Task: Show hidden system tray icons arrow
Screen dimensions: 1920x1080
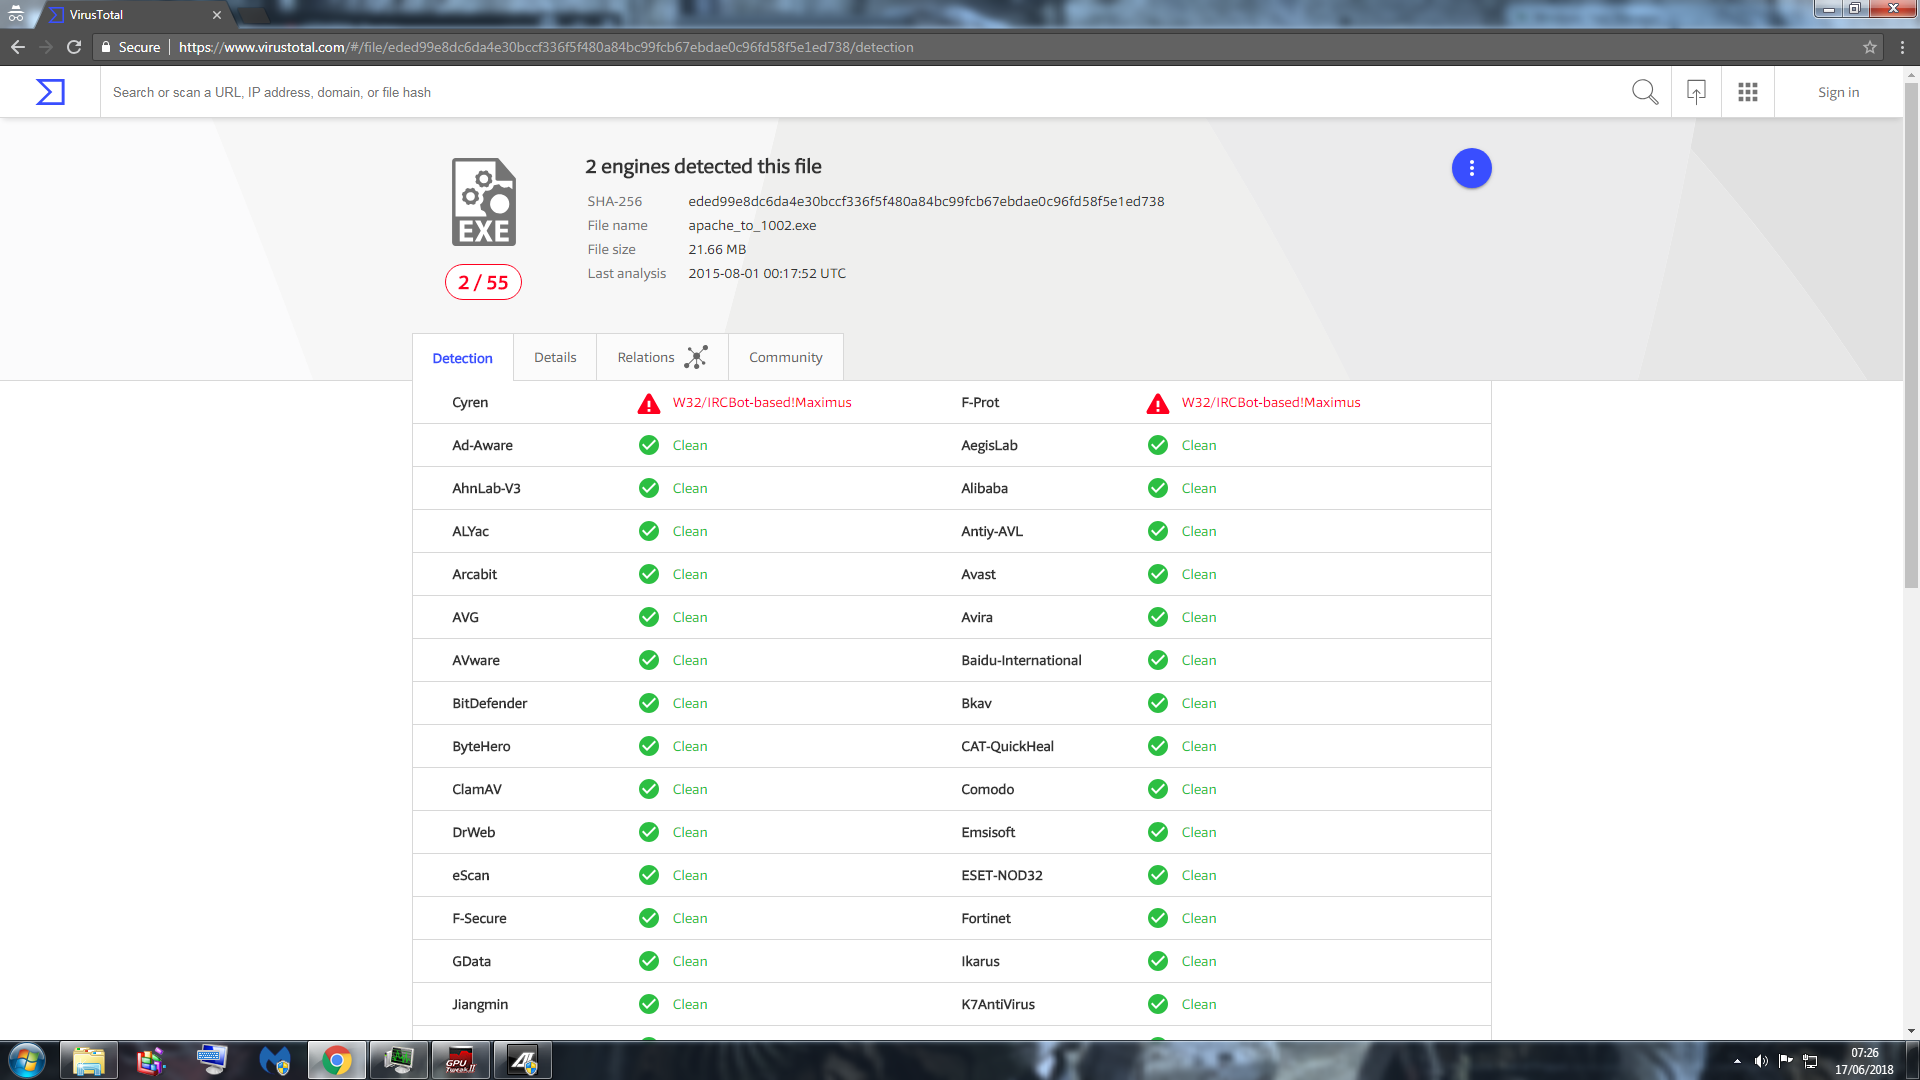Action: coord(1737,1061)
